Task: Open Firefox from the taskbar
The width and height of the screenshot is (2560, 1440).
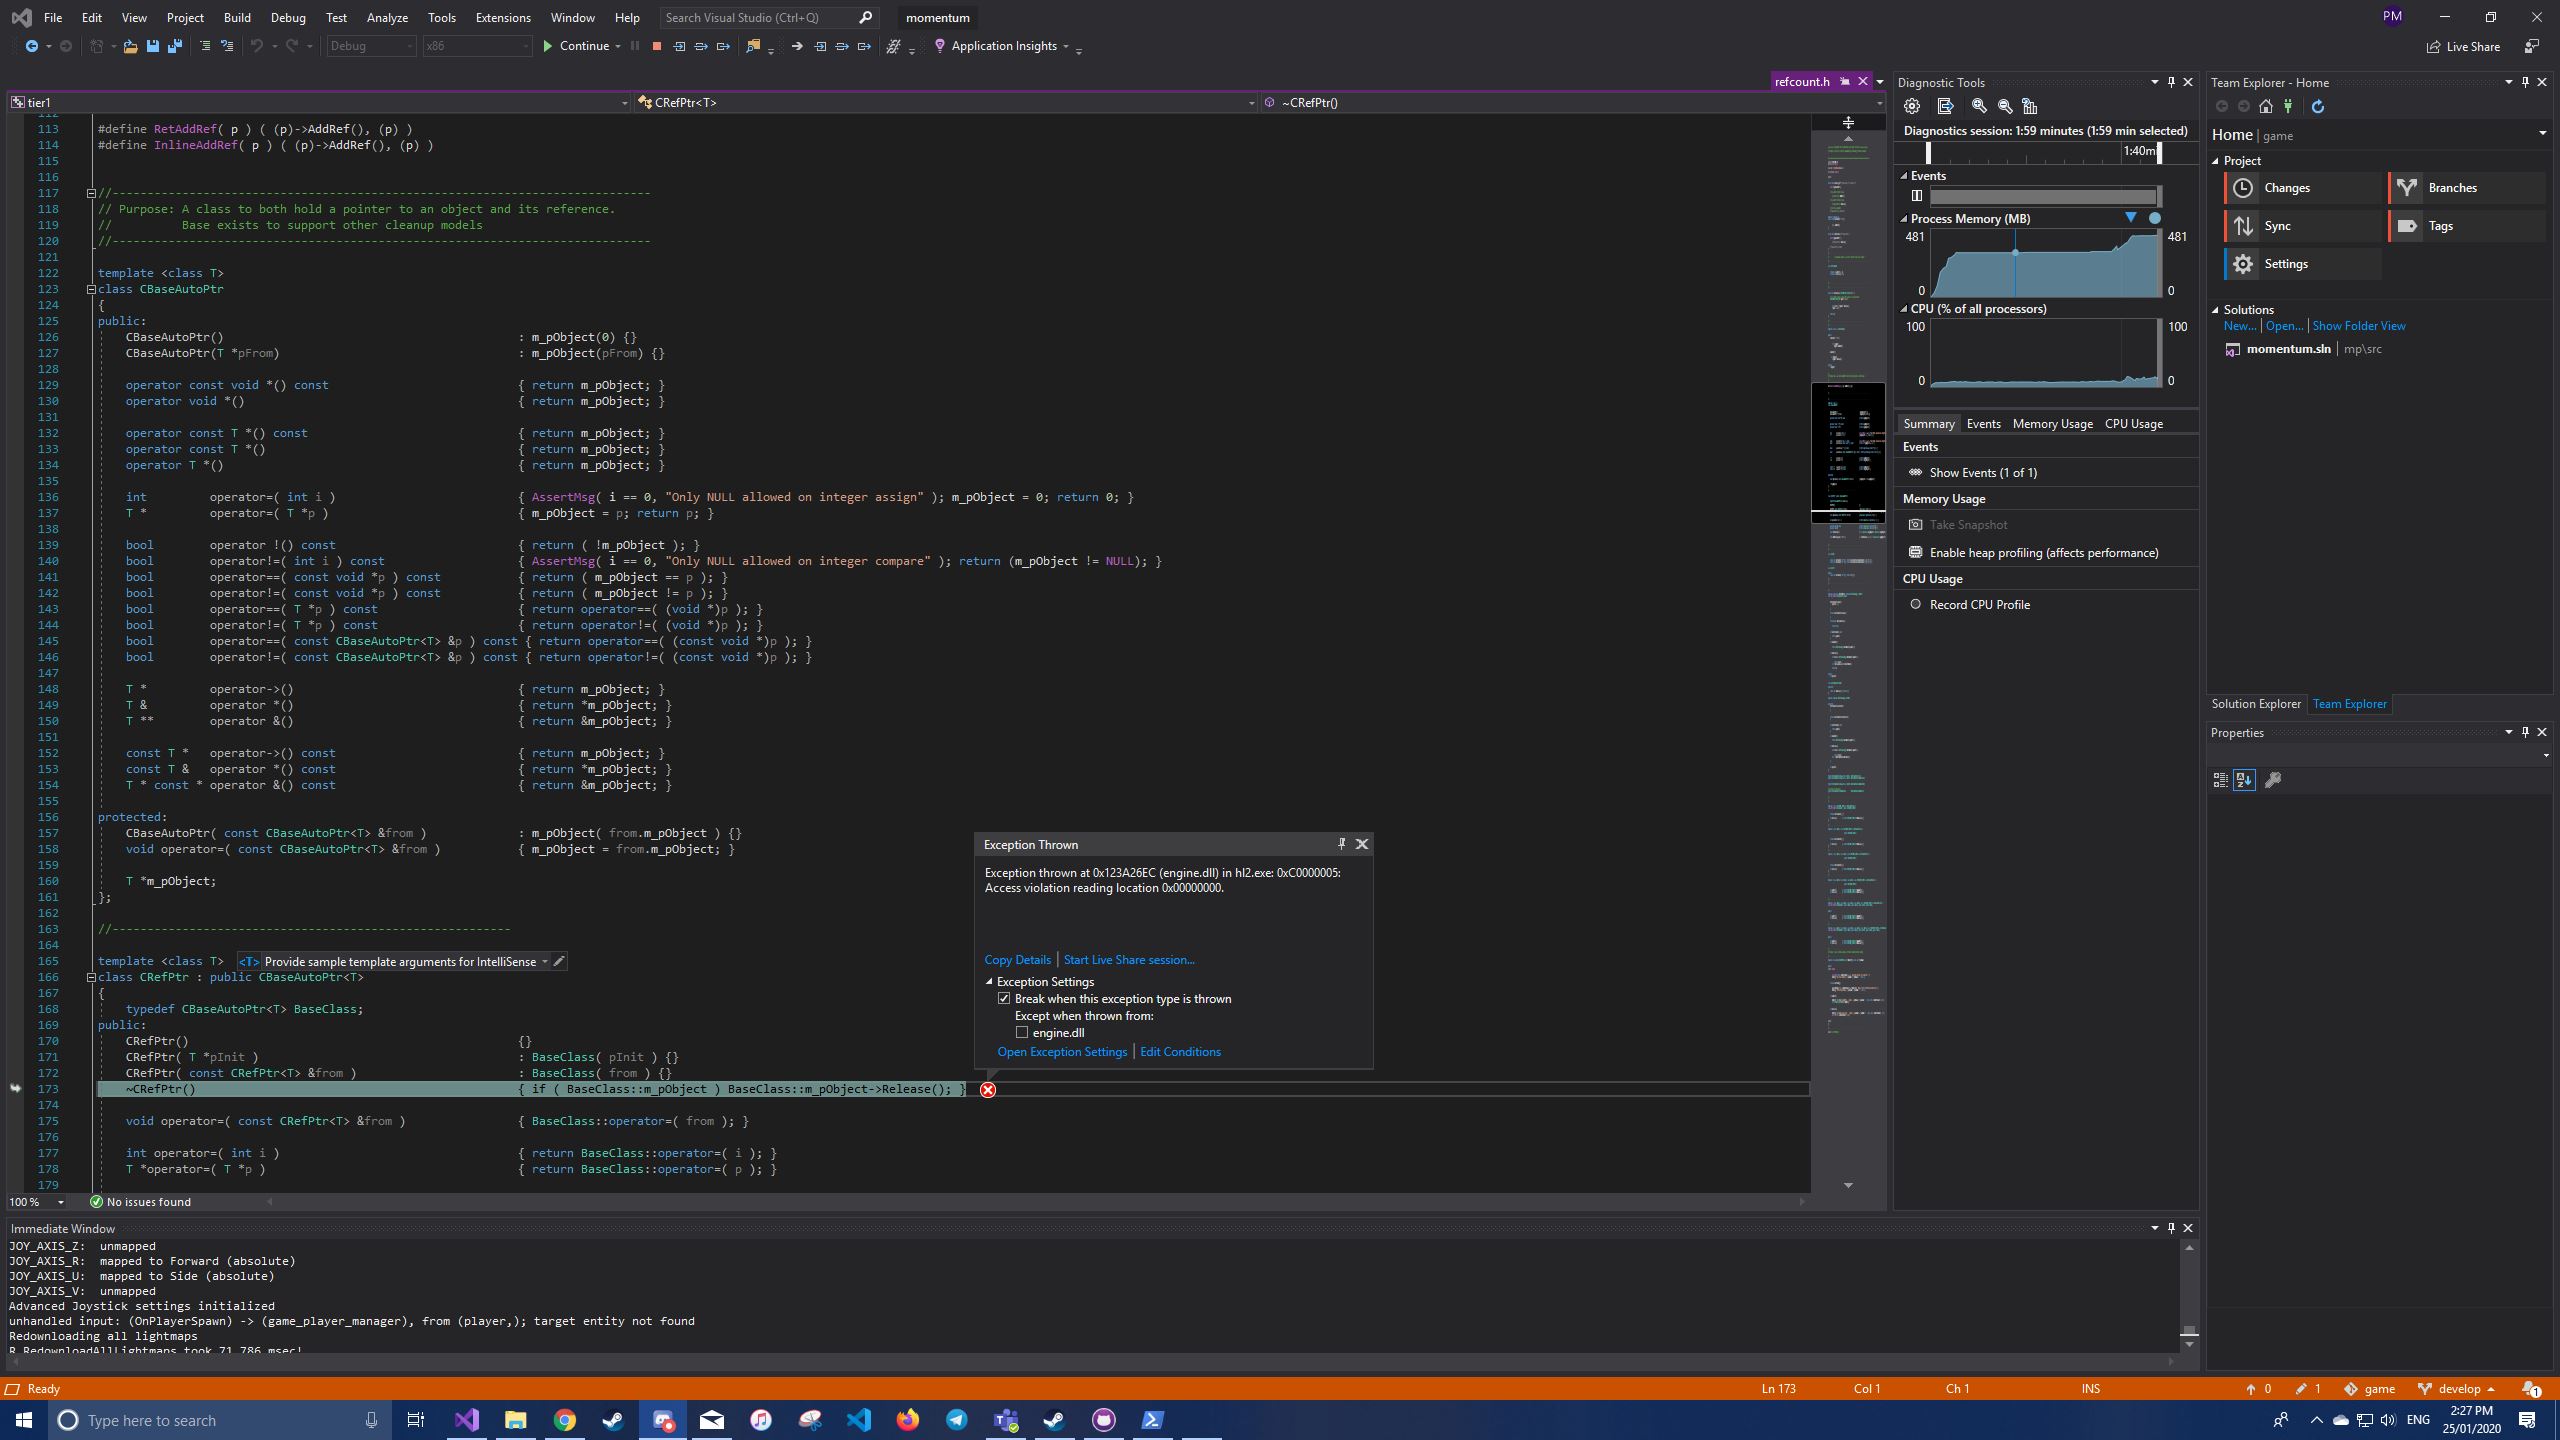Action: [x=908, y=1420]
